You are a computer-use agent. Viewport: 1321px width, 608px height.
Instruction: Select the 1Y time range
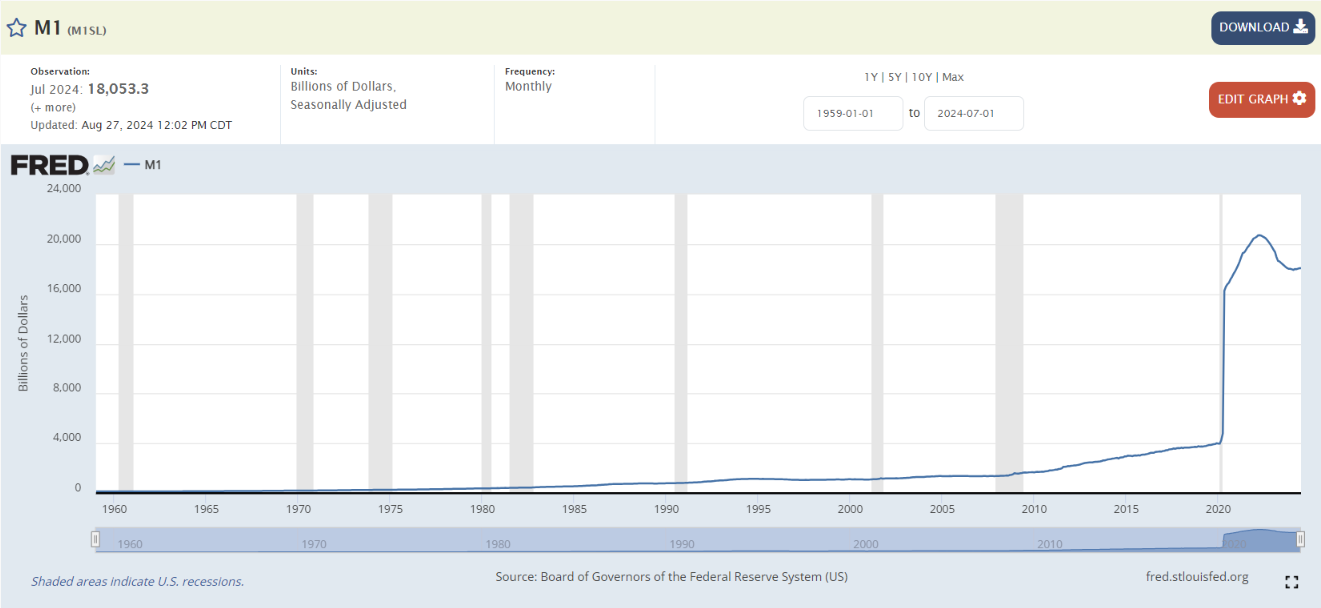point(872,77)
